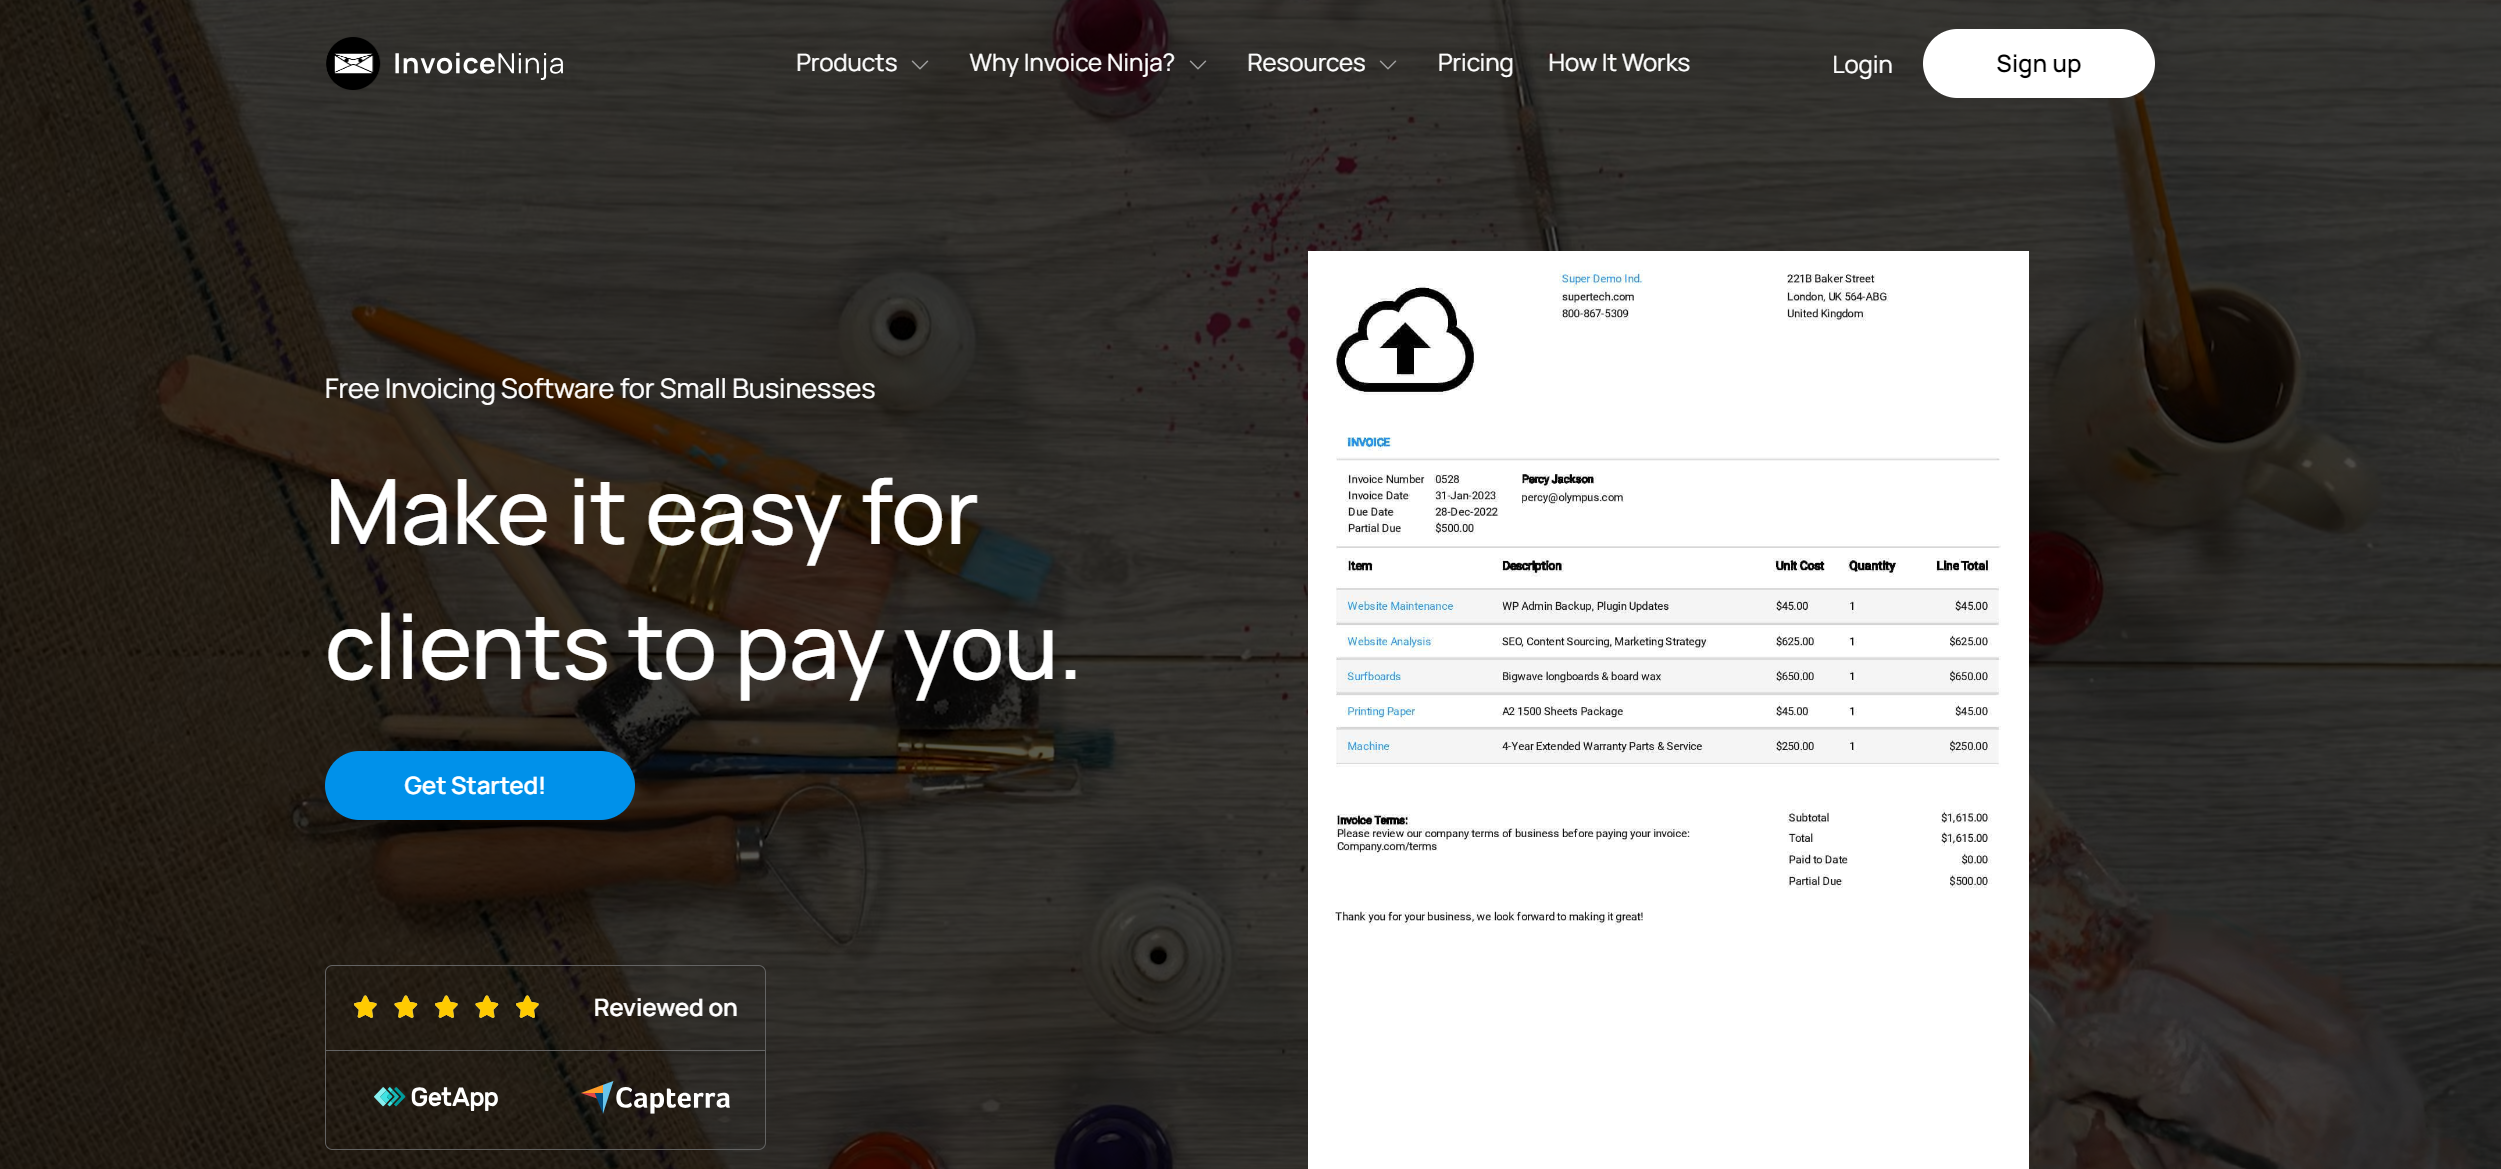This screenshot has height=1169, width=2501.
Task: Select the Capterra logo icon
Action: click(x=598, y=1097)
